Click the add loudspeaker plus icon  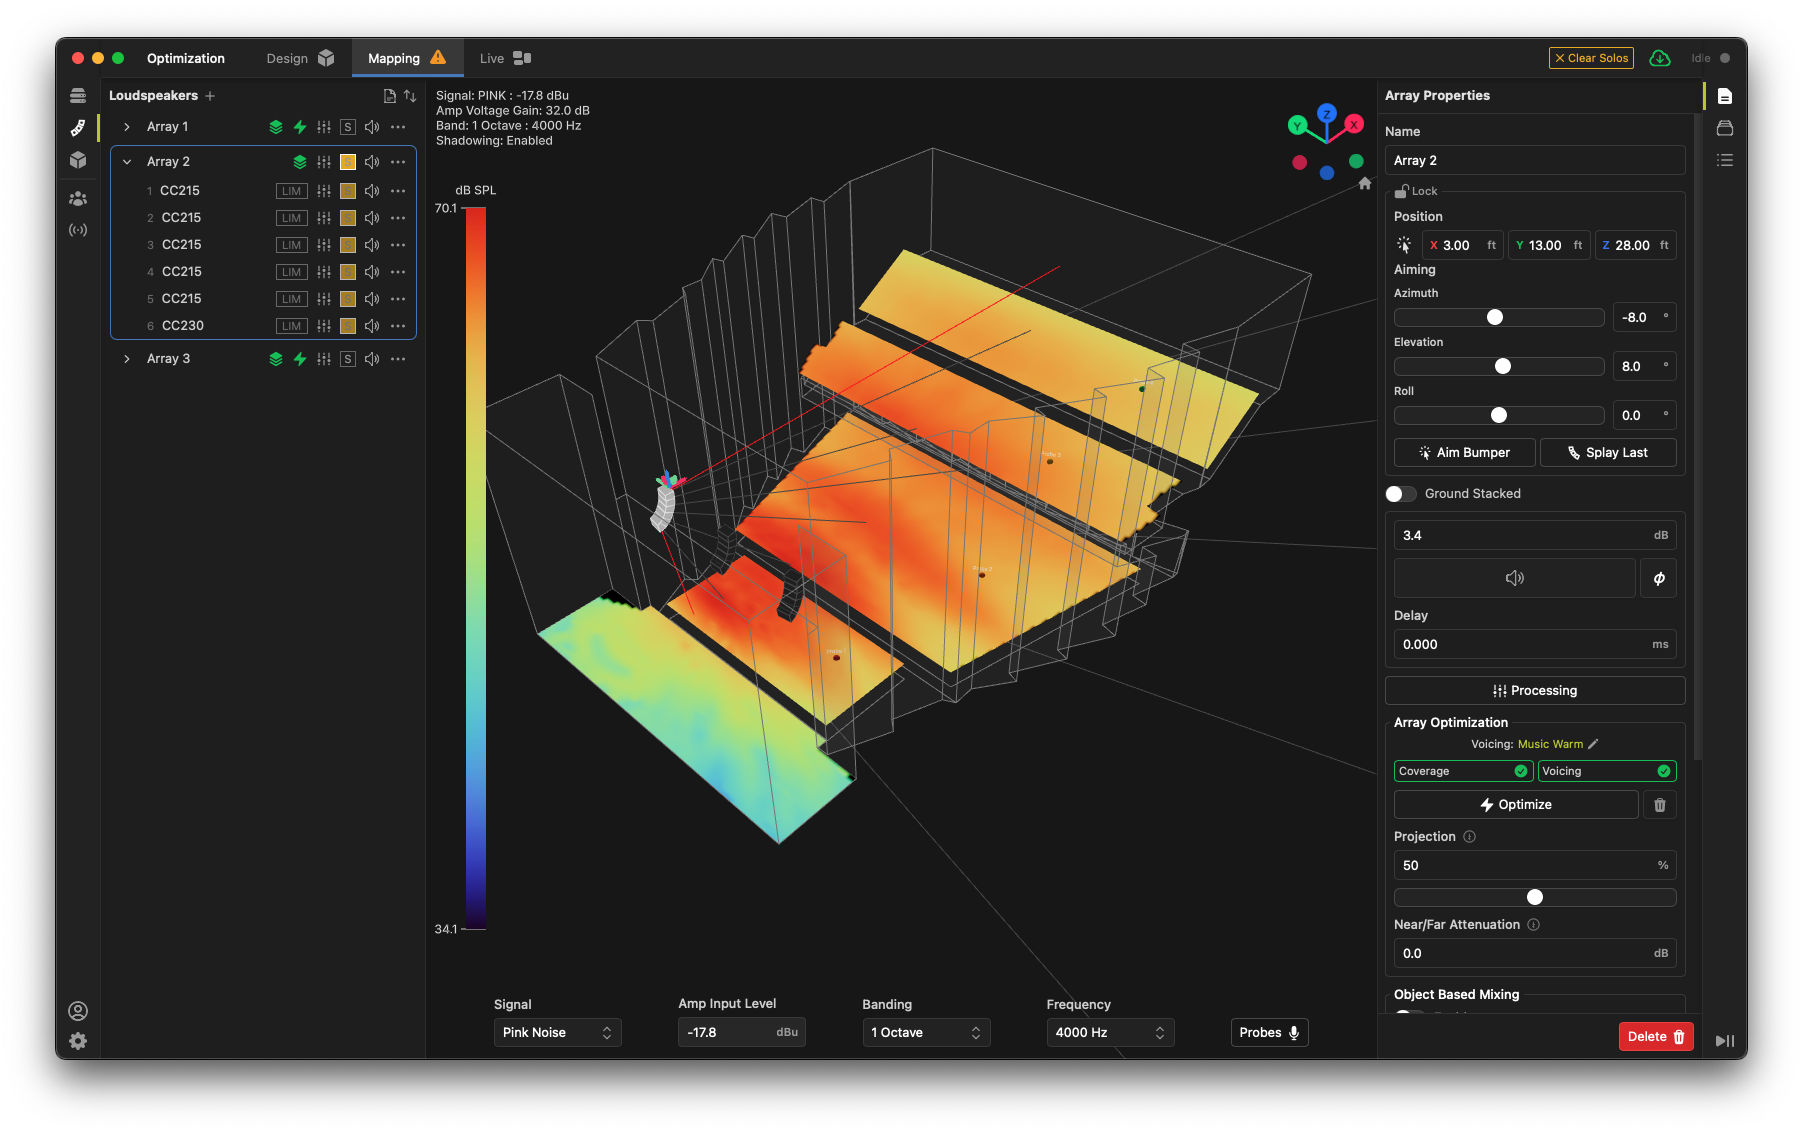pyautogui.click(x=210, y=96)
